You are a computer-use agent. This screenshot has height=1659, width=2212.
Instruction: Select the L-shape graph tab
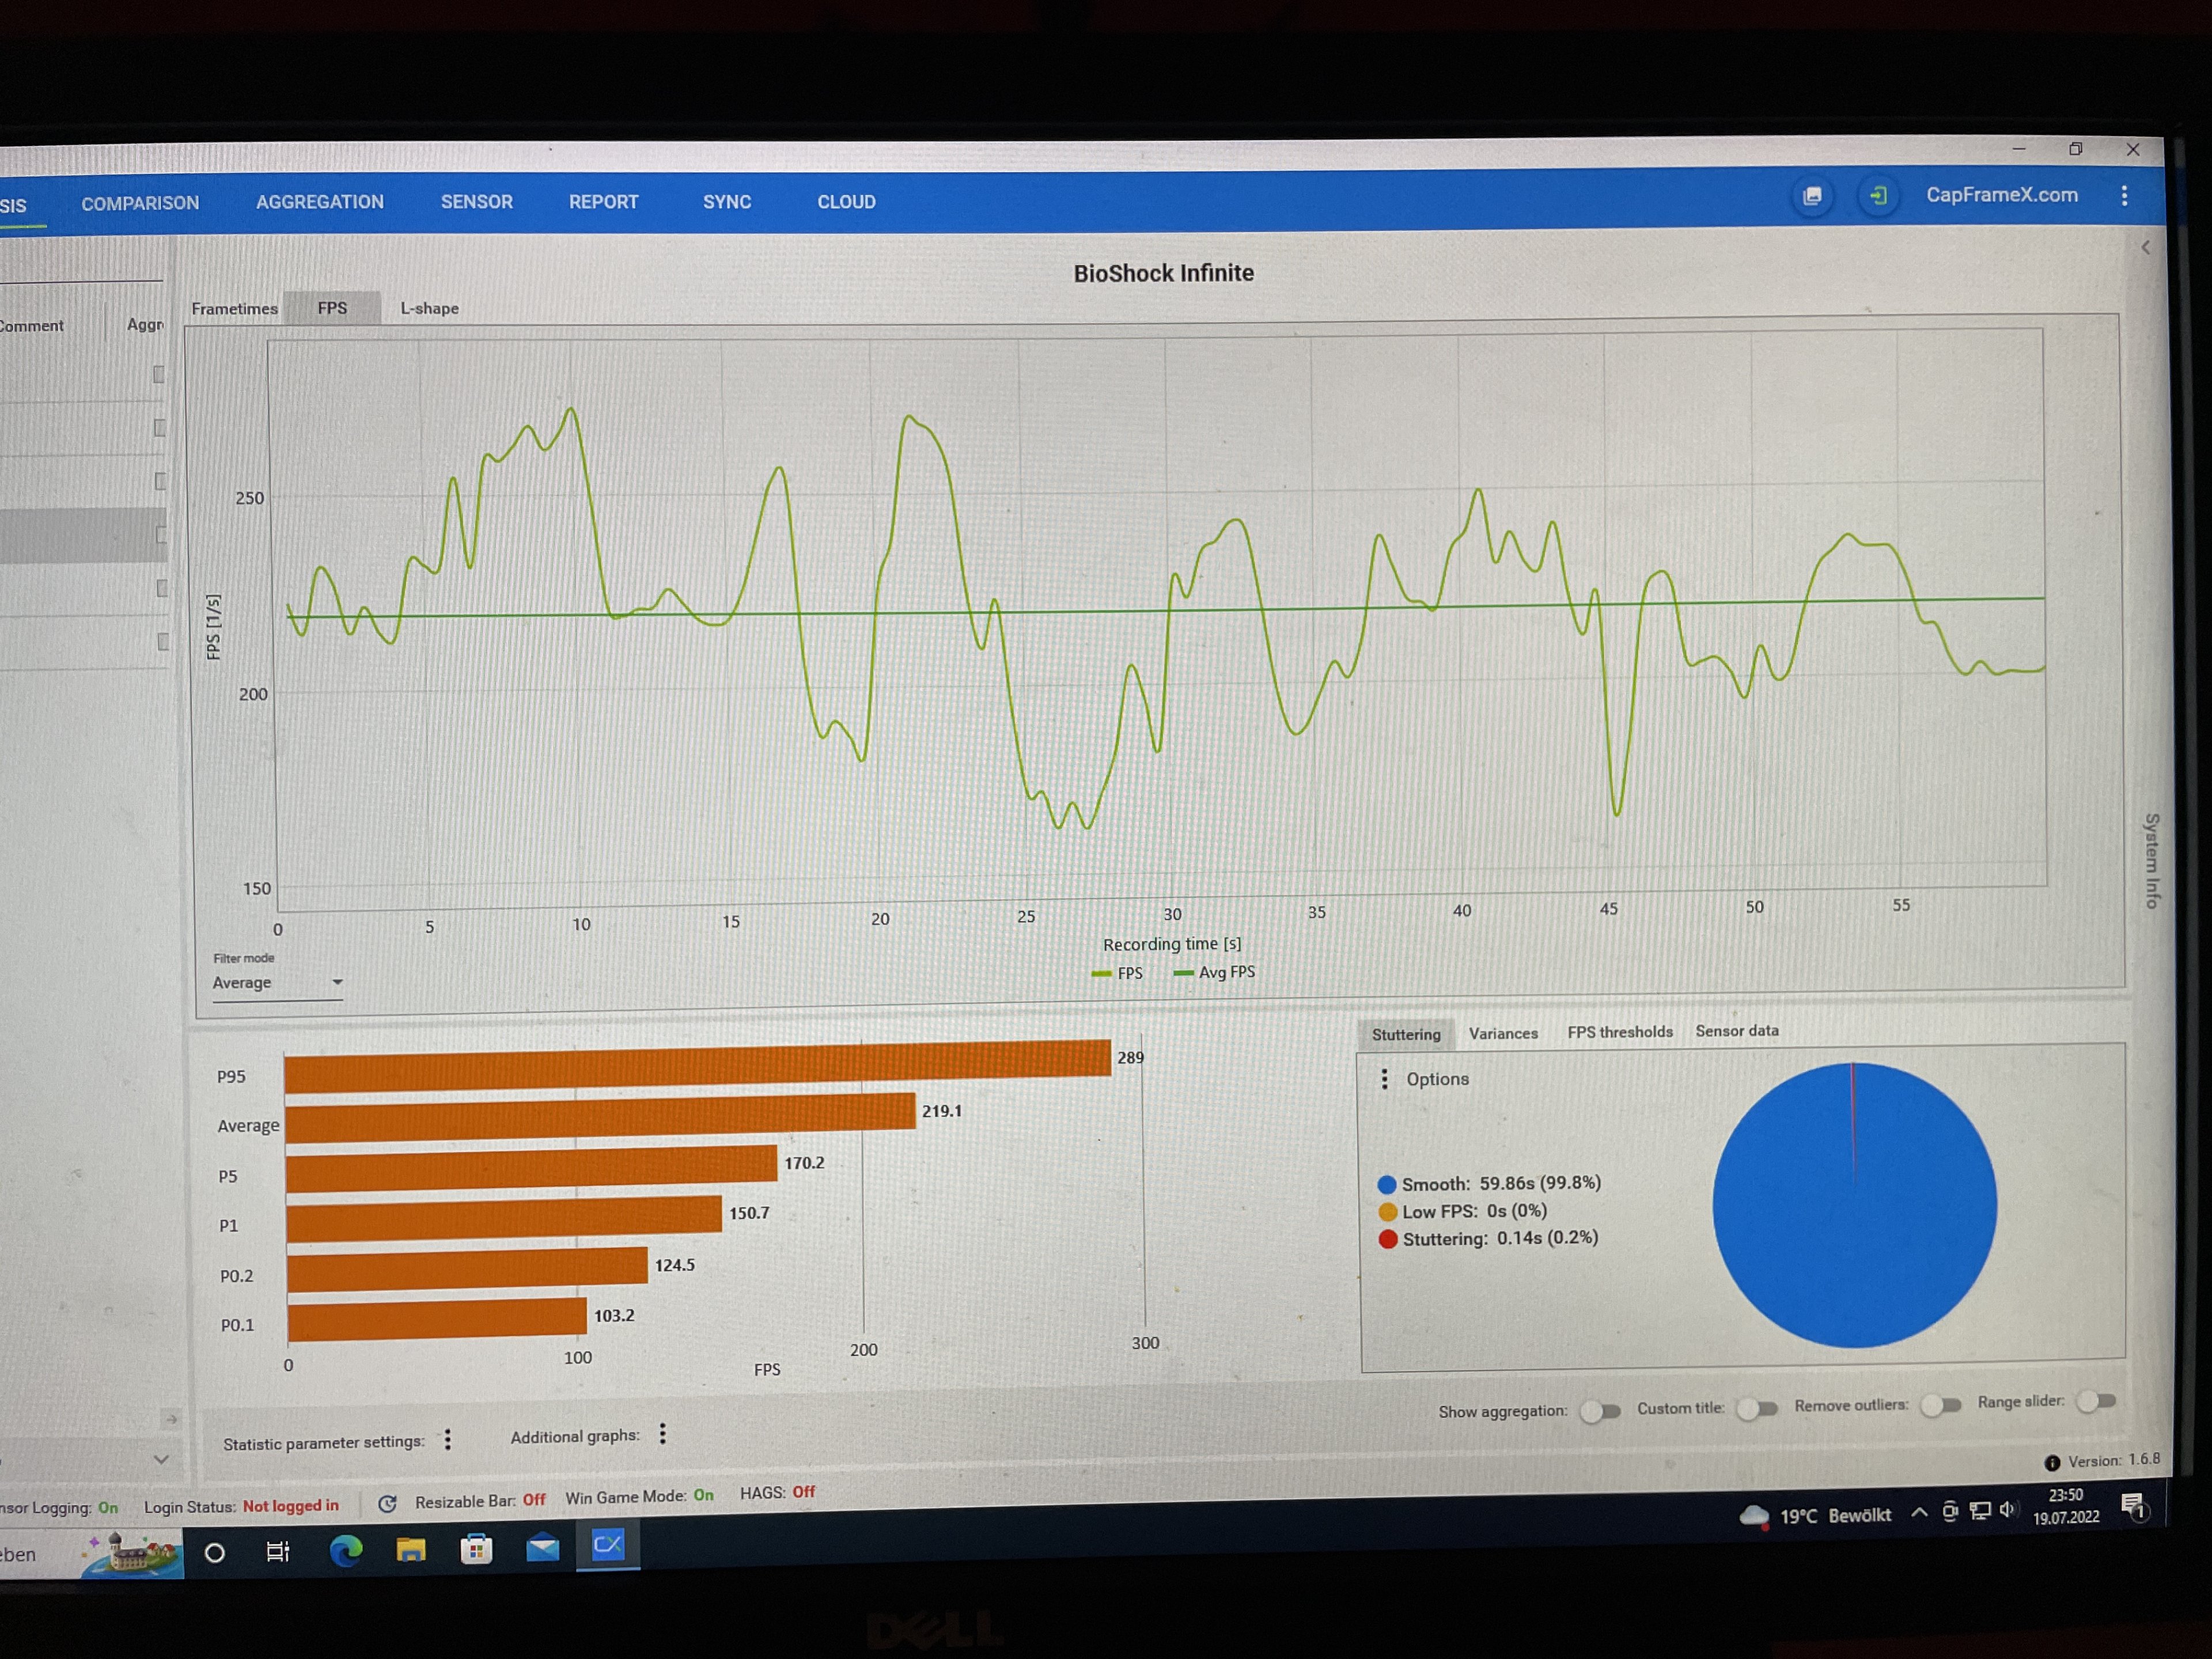click(429, 308)
